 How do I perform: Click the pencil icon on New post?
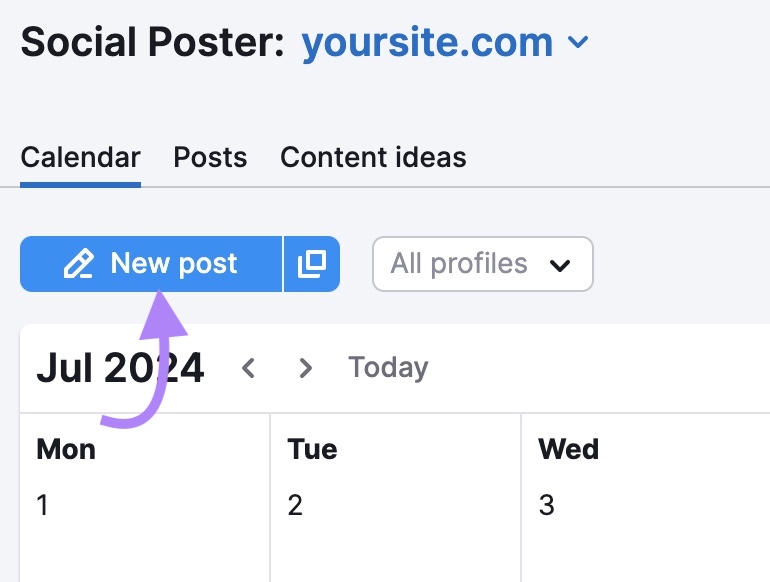point(79,264)
